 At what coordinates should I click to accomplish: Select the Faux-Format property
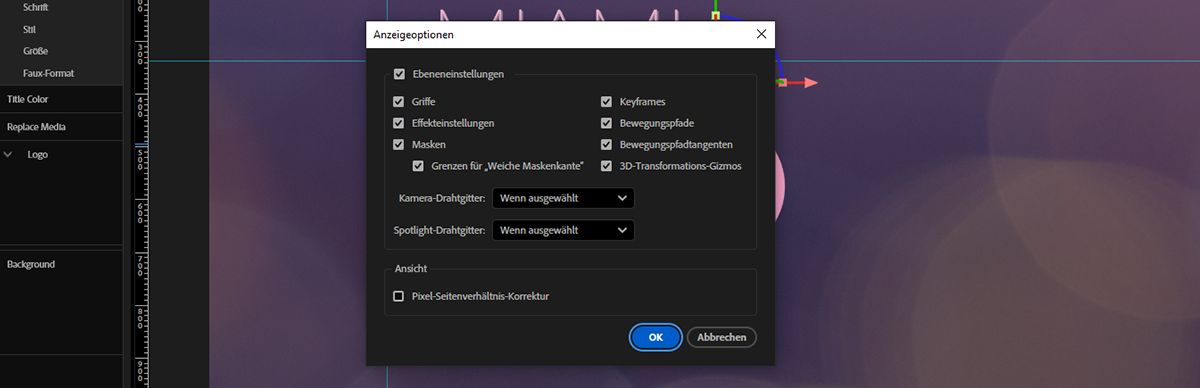pos(49,73)
